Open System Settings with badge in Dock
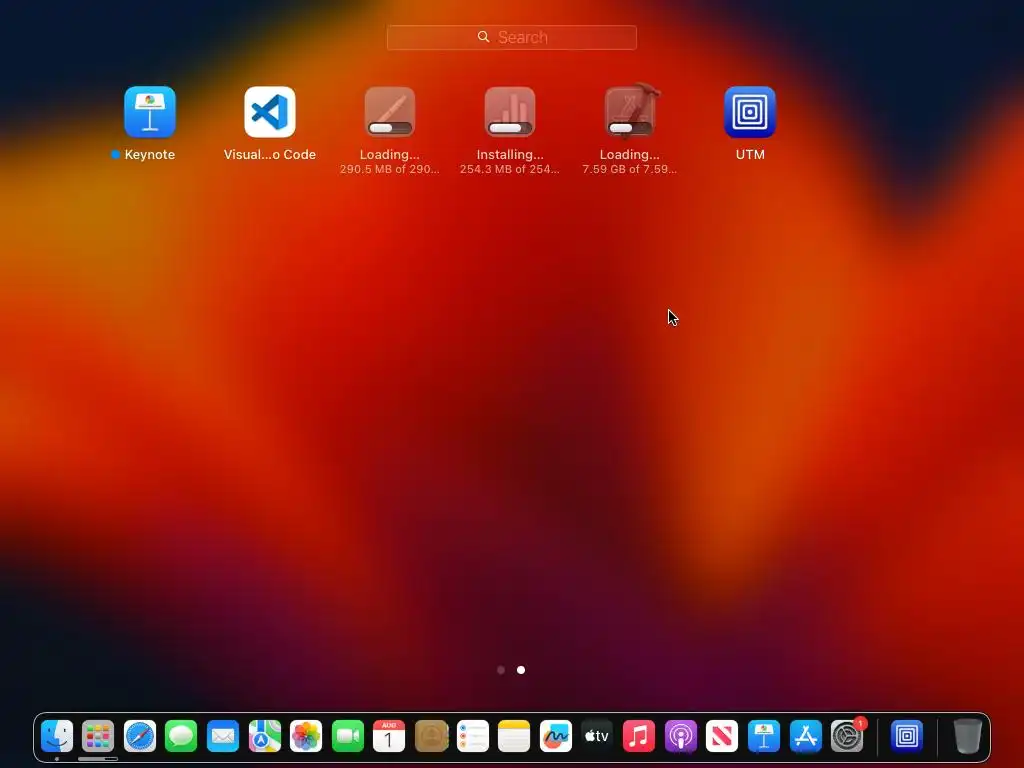Screen dimensions: 1024x768 coord(847,736)
